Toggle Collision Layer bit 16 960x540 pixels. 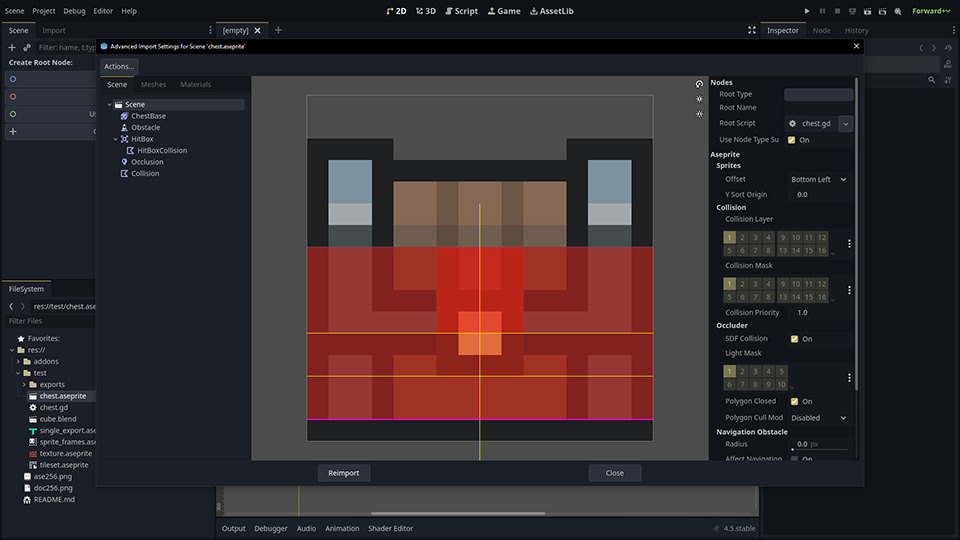coord(822,250)
